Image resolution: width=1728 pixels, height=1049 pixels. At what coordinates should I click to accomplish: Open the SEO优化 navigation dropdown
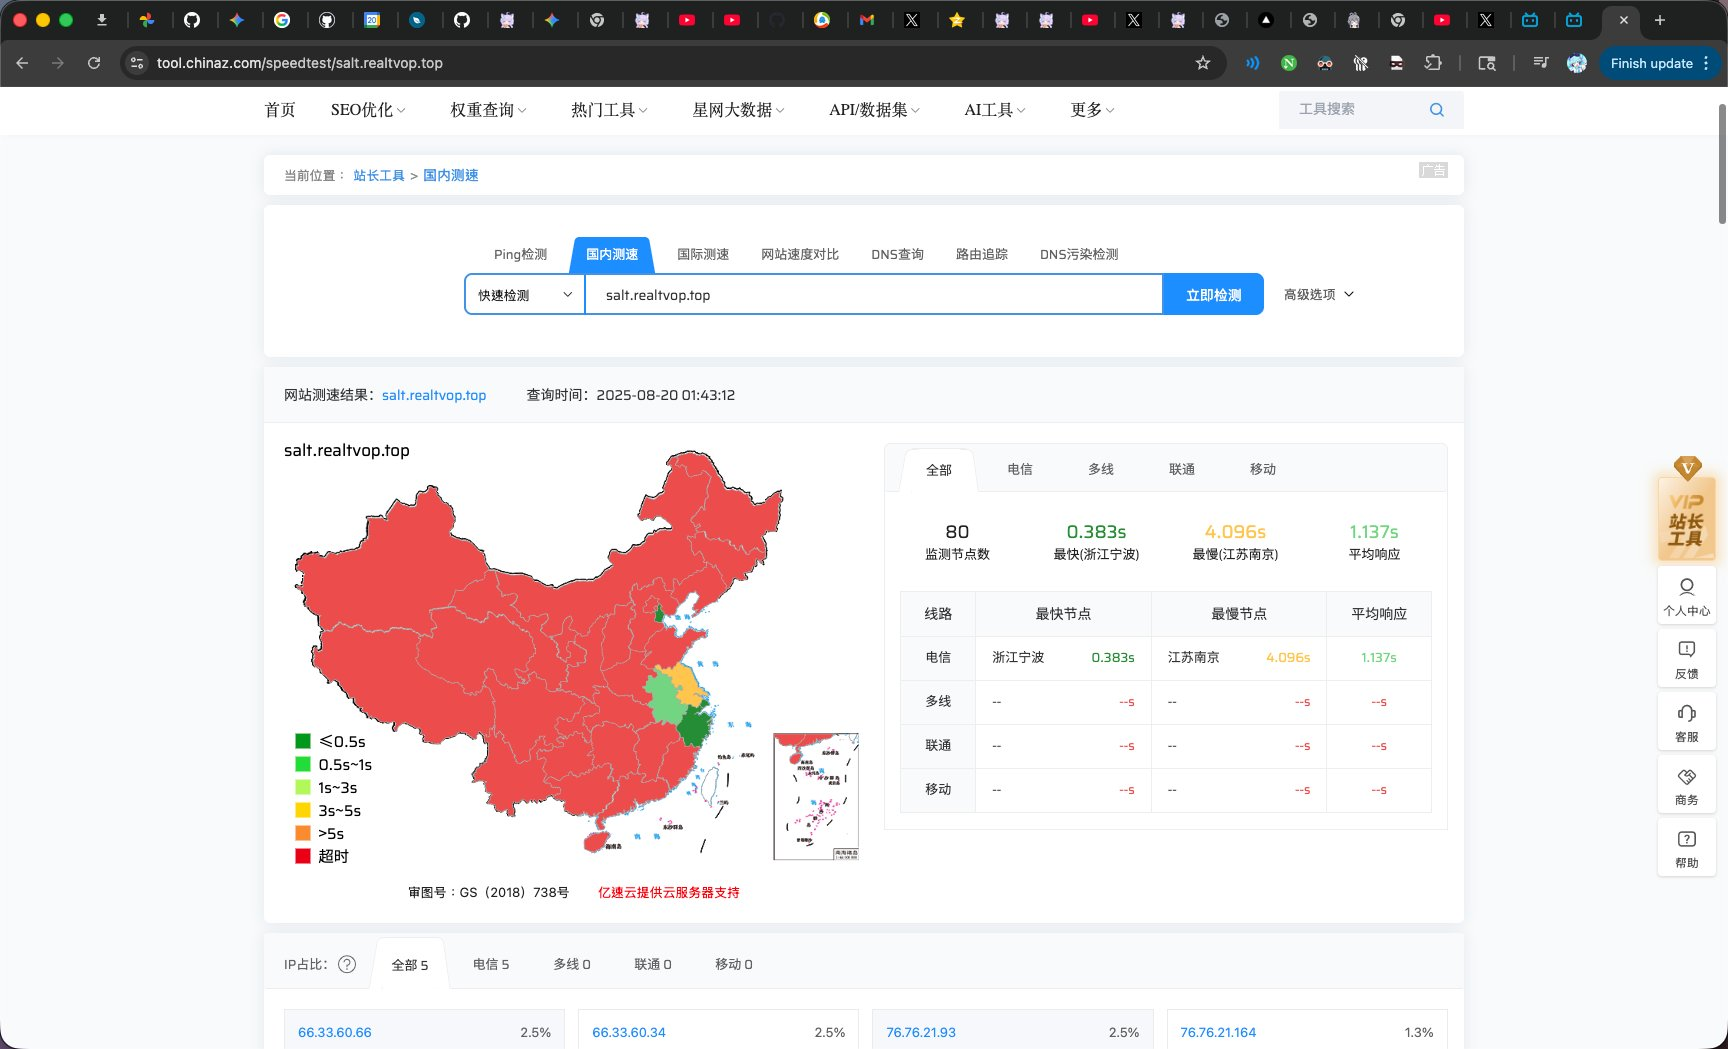click(367, 110)
